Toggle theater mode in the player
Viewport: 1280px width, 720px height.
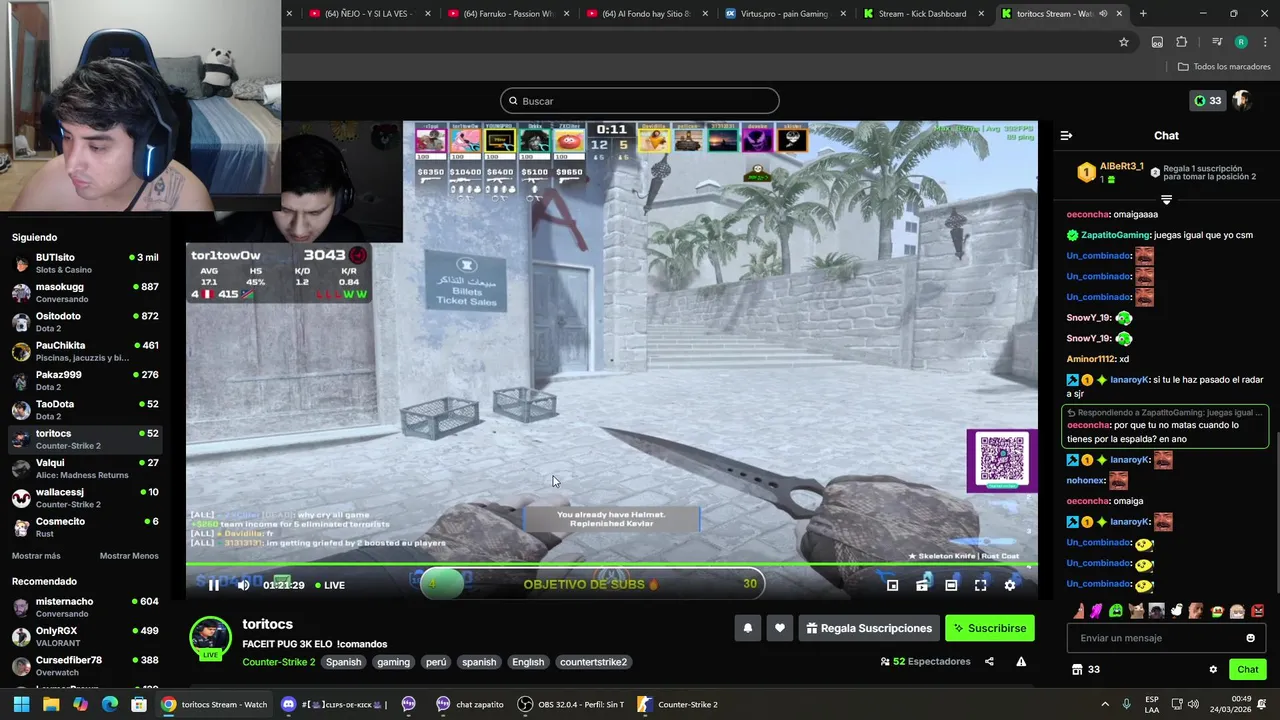[x=951, y=585]
